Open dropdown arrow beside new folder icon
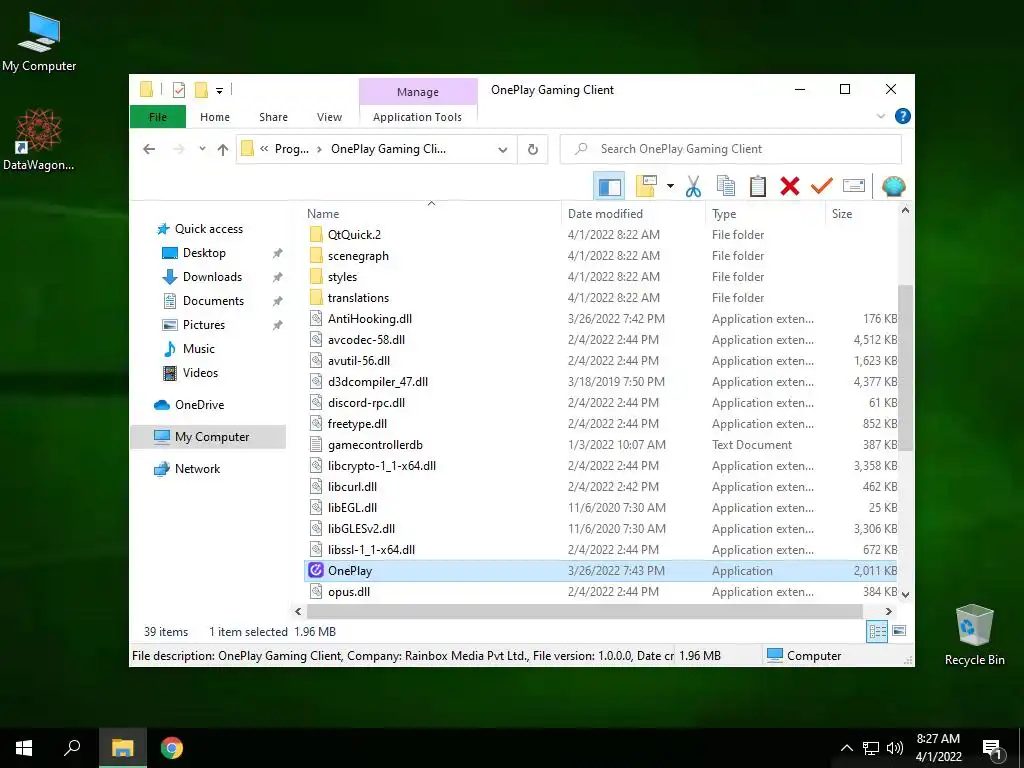Image resolution: width=1024 pixels, height=768 pixels. tap(670, 186)
